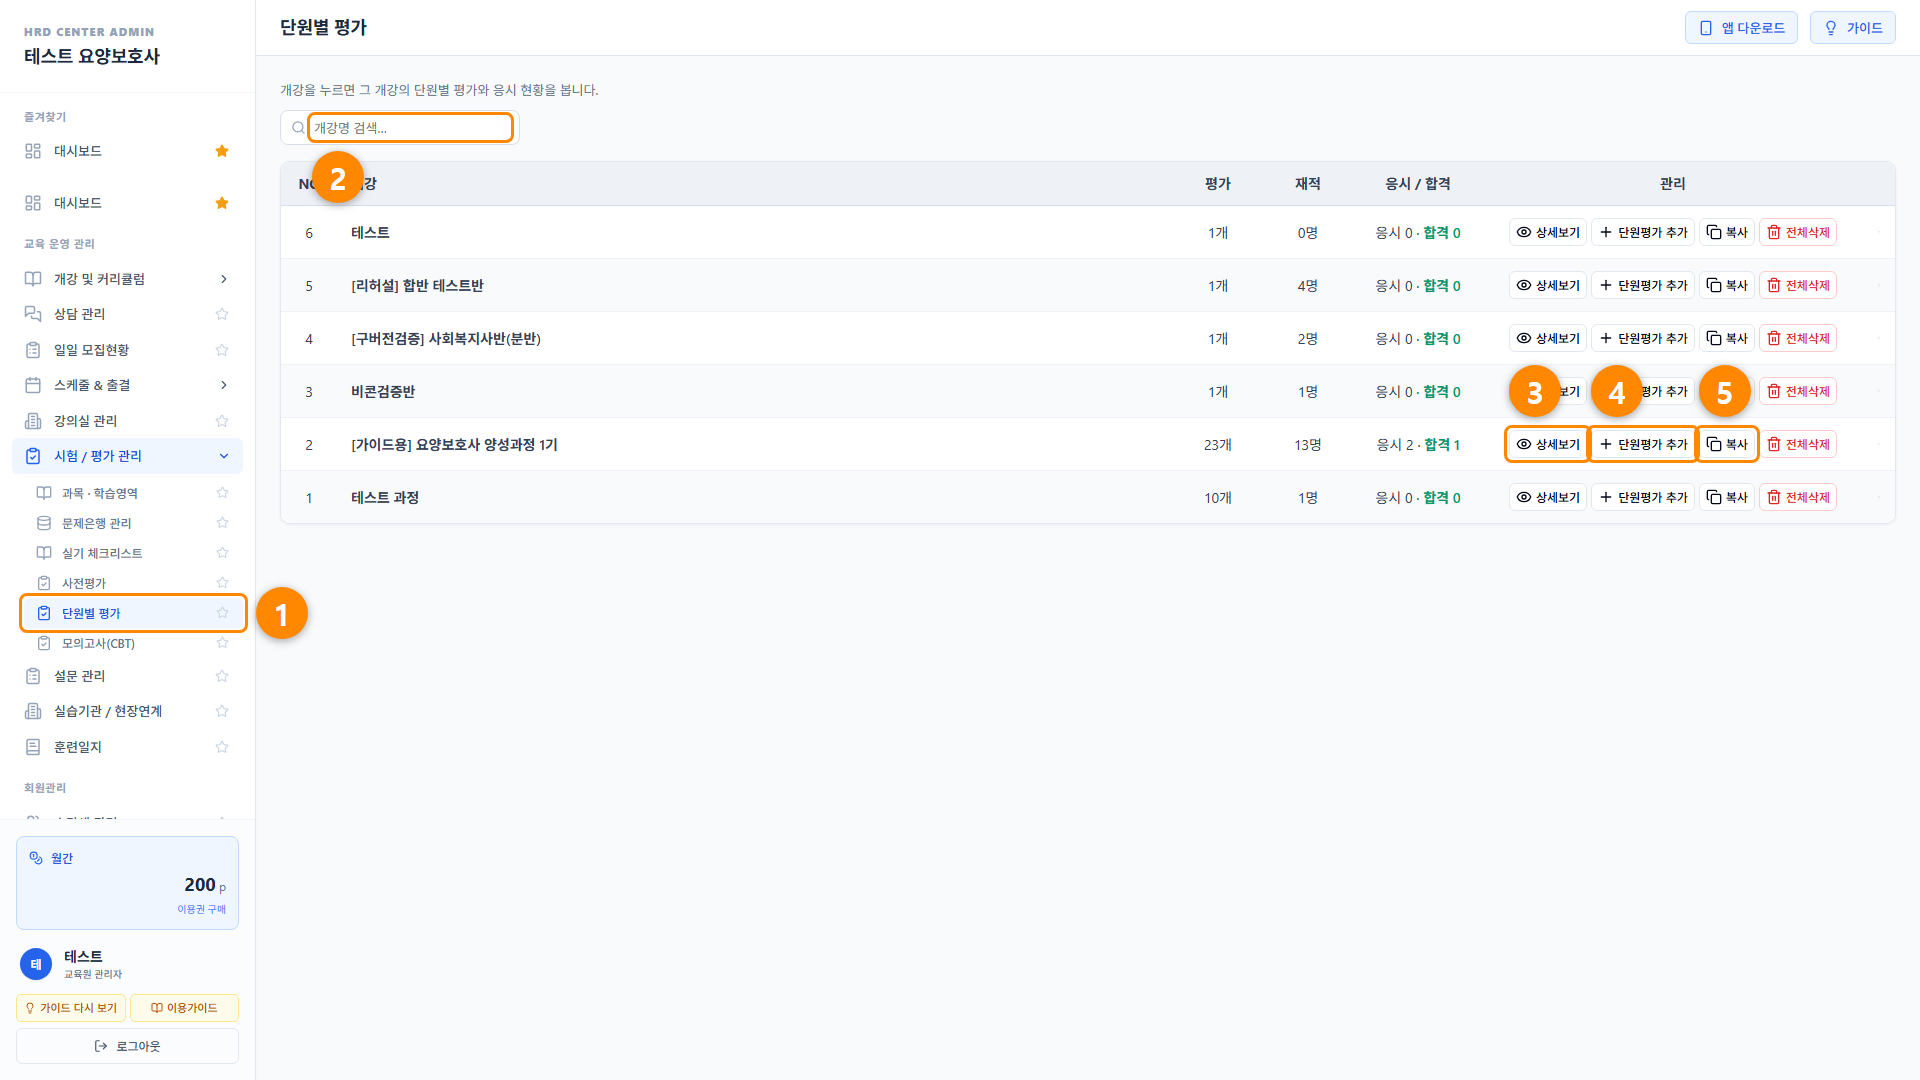The image size is (1920, 1080).
Task: Toggle favorite star for 강의실 관리
Action: (x=222, y=421)
